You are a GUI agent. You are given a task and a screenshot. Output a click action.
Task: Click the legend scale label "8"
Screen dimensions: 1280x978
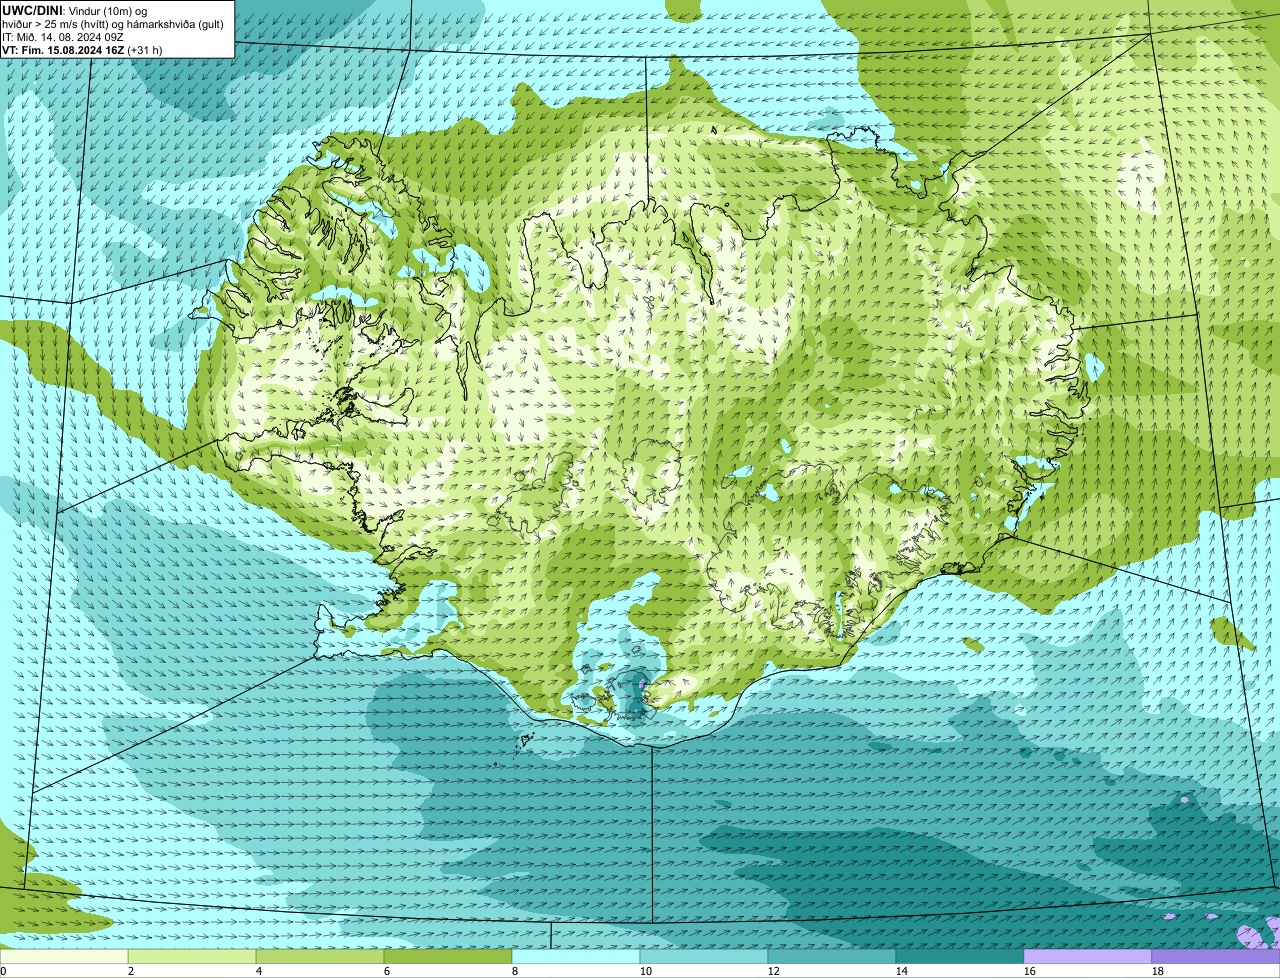coord(515,971)
